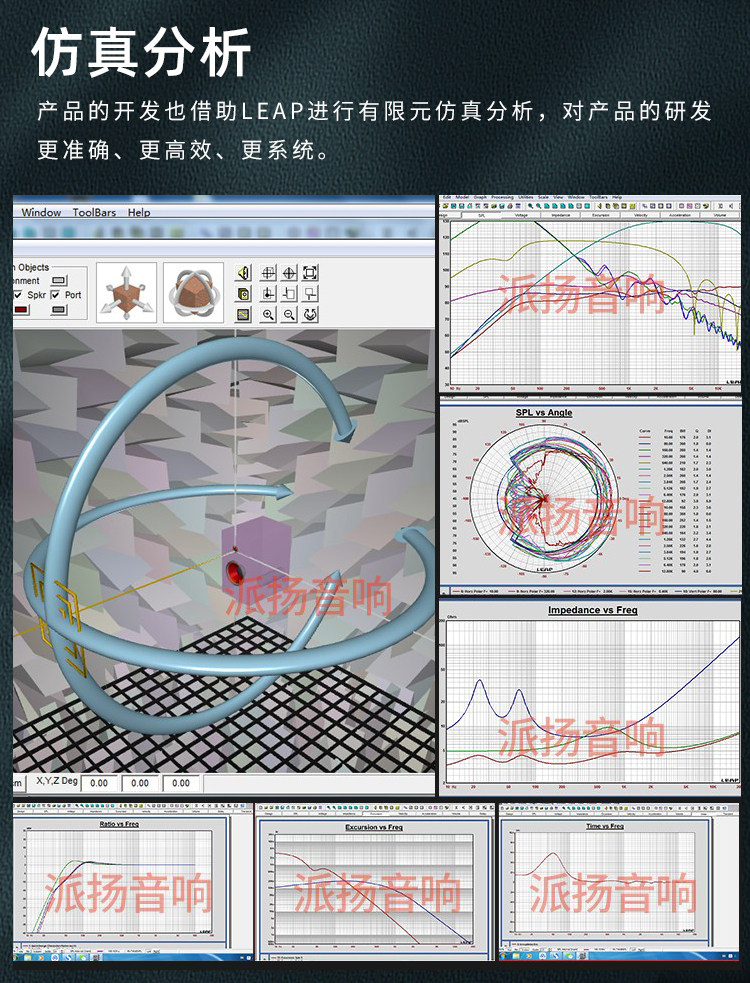
Task: Click the graph curve icon button
Action: point(244,314)
